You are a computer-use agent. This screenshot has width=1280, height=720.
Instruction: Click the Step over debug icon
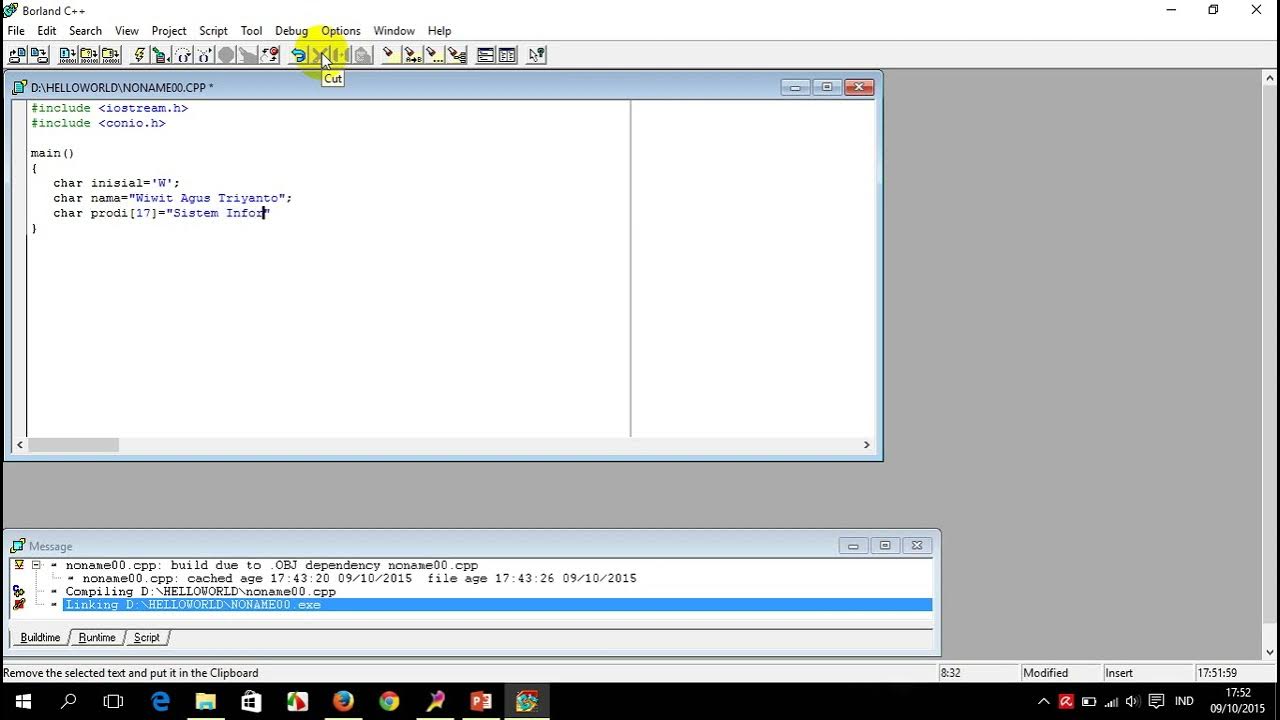coord(183,55)
